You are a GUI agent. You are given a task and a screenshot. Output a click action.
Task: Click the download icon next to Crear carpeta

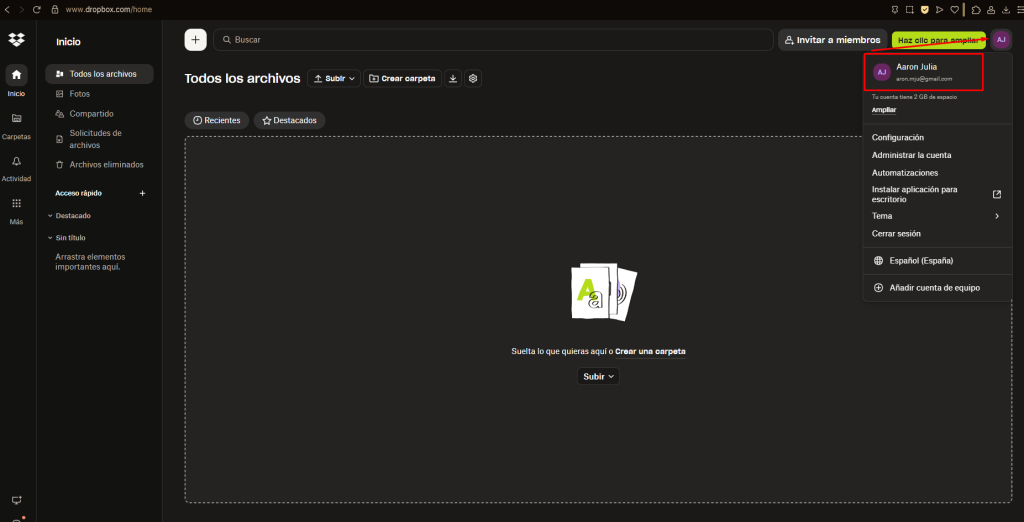[x=452, y=78]
